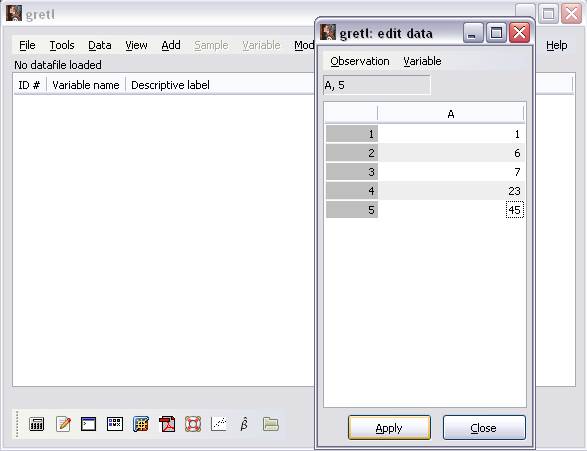Click row header 4
The width and height of the screenshot is (587, 451).
[352, 191]
